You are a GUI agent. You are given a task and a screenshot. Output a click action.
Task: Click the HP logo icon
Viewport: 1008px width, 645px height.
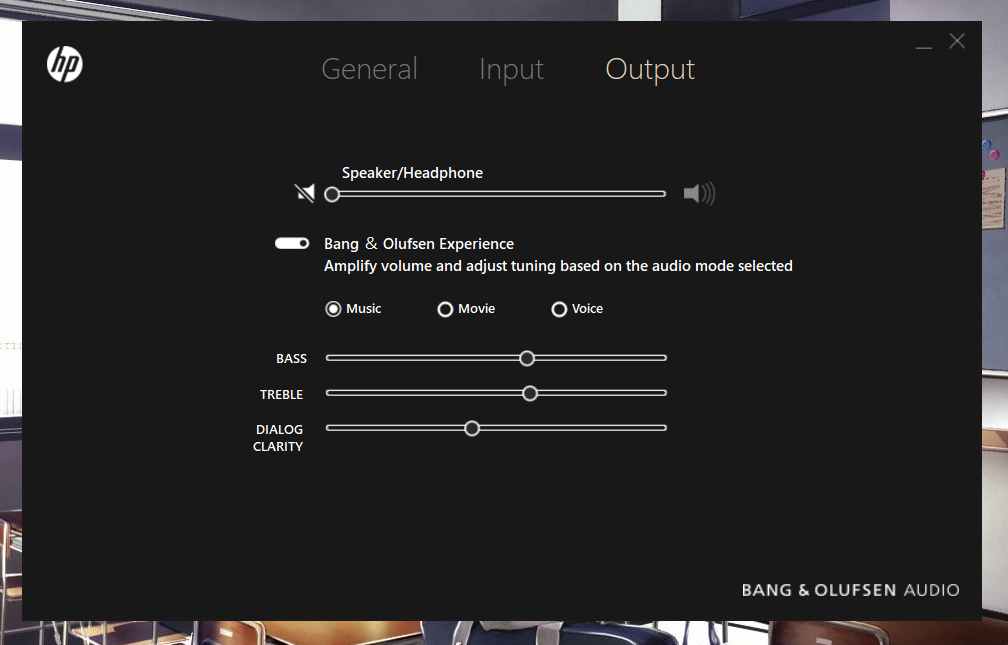[65, 65]
